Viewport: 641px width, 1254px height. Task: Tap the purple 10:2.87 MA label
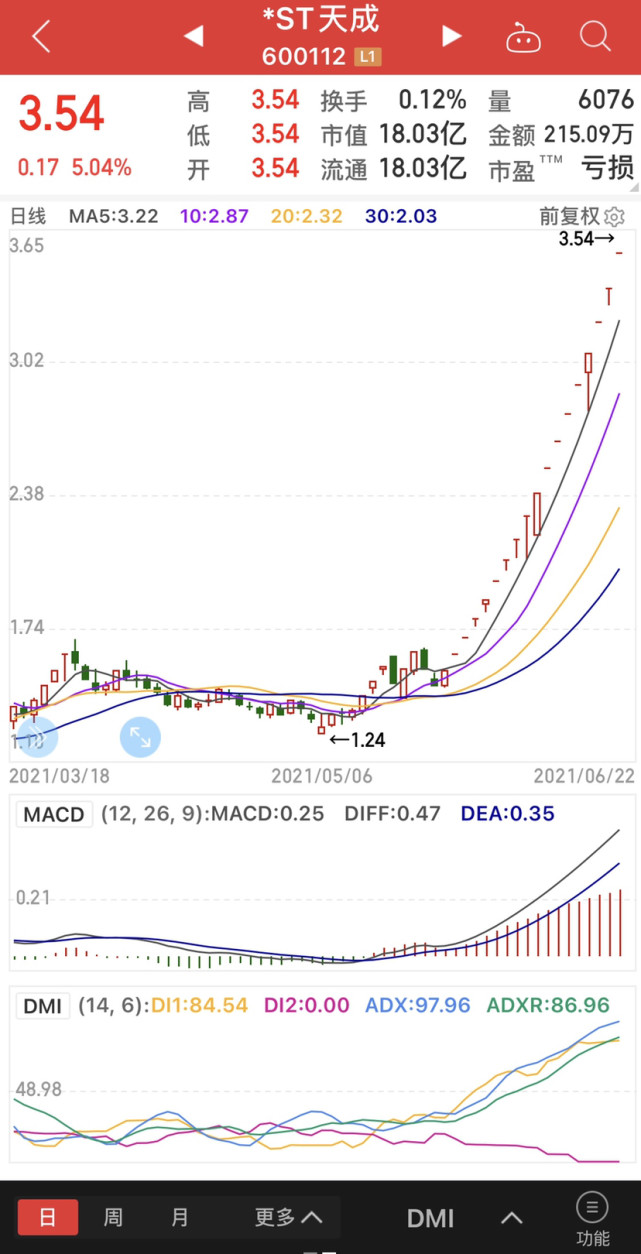pos(214,216)
